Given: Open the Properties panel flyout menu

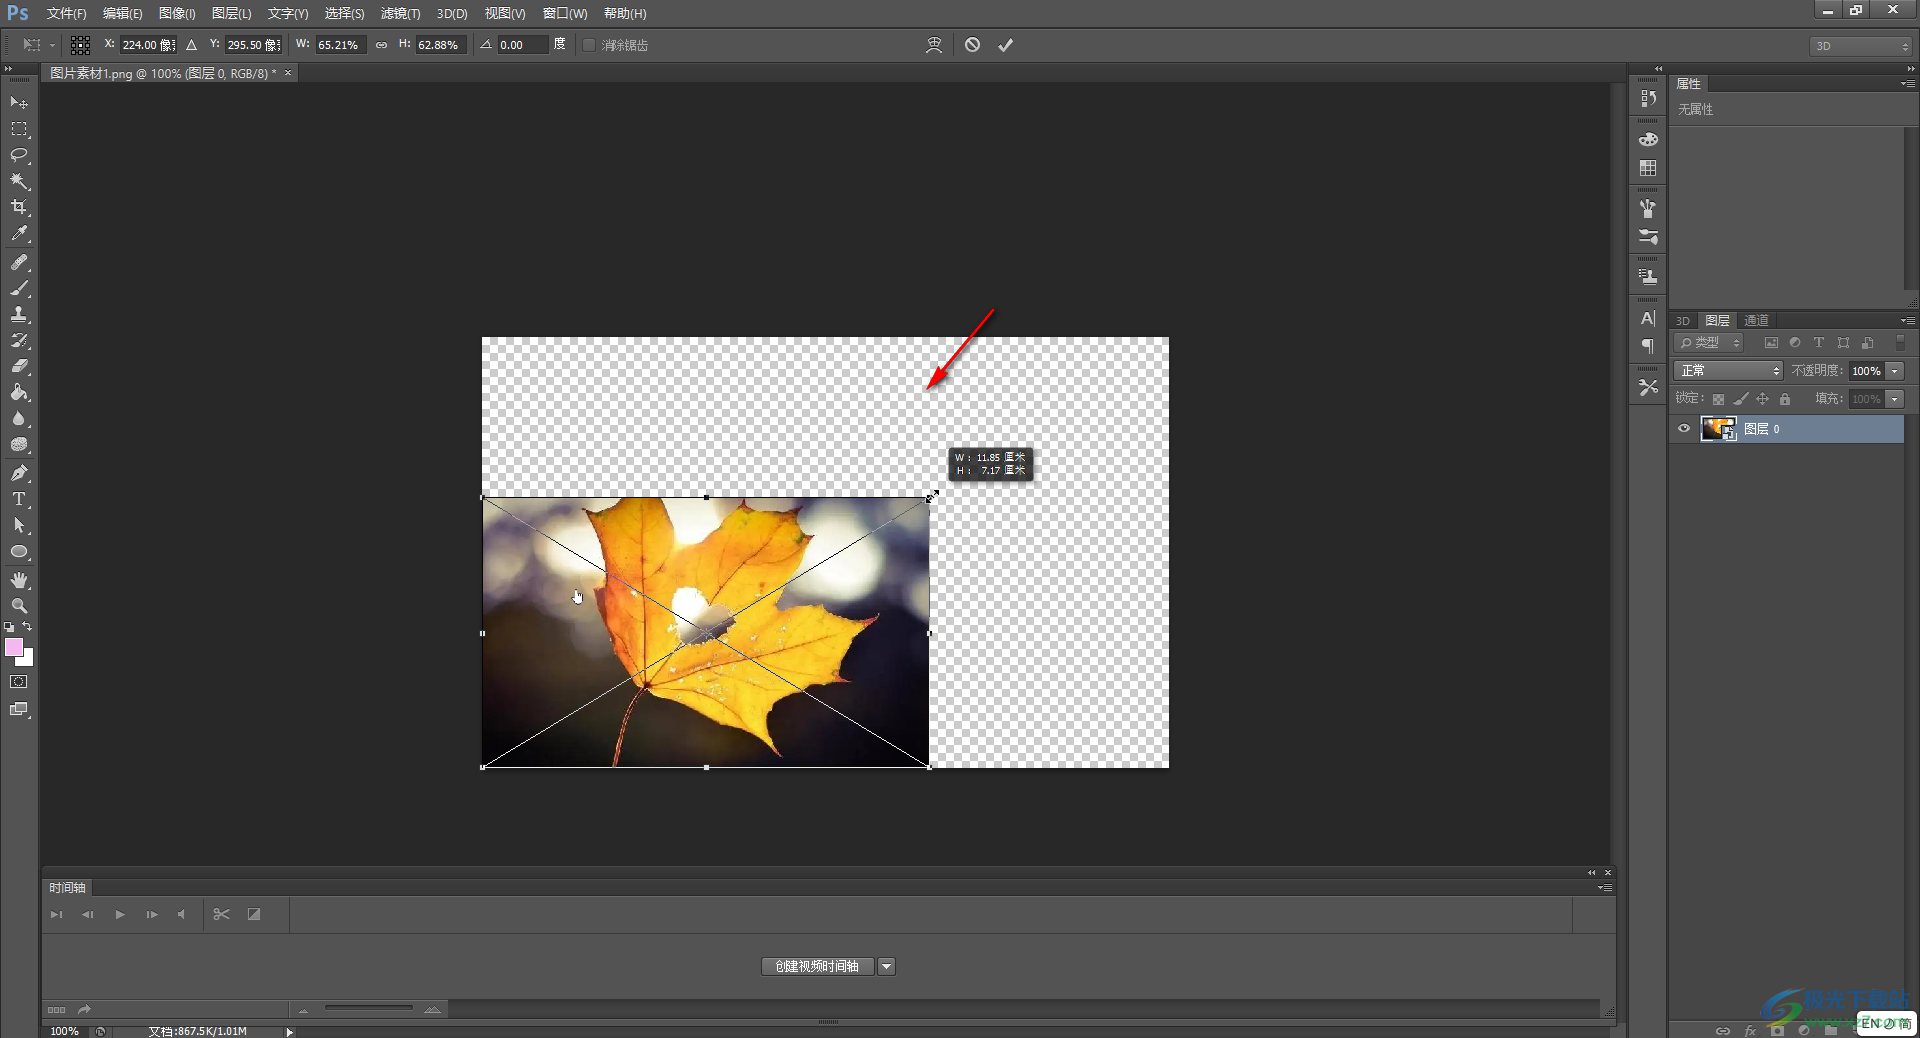Looking at the screenshot, I should point(1908,84).
